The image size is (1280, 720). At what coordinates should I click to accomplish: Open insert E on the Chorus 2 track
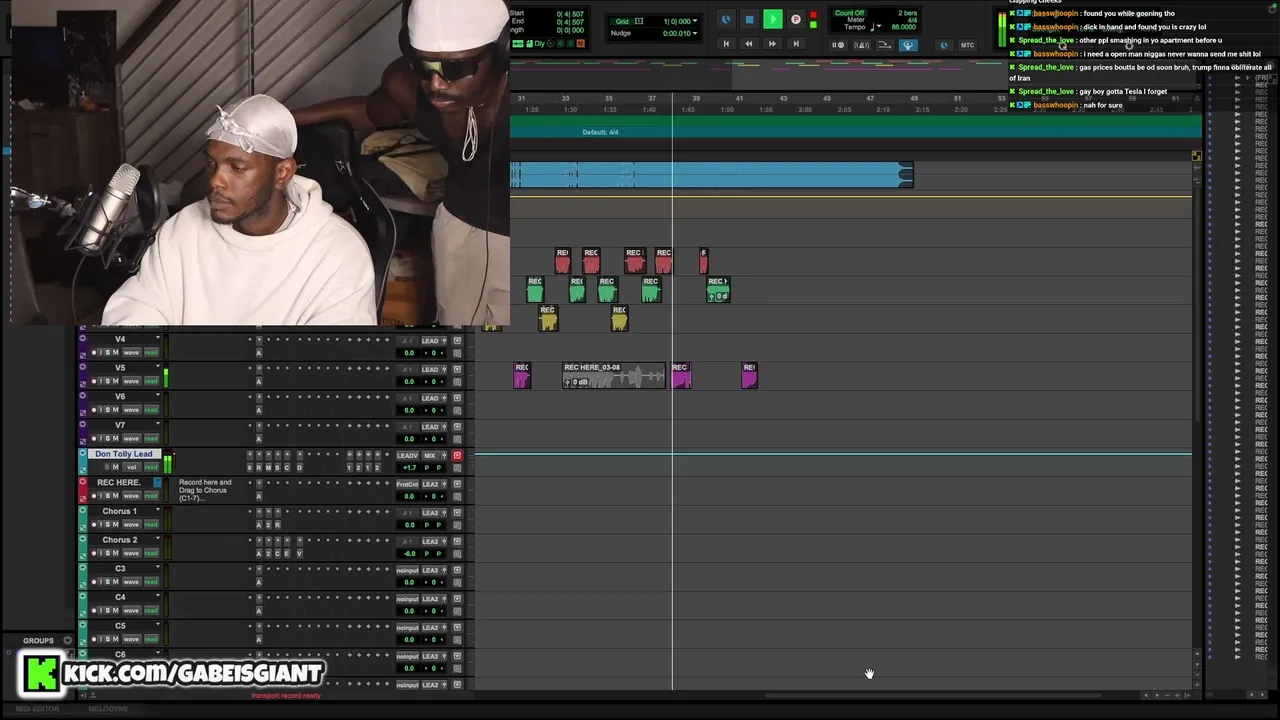[x=287, y=554]
